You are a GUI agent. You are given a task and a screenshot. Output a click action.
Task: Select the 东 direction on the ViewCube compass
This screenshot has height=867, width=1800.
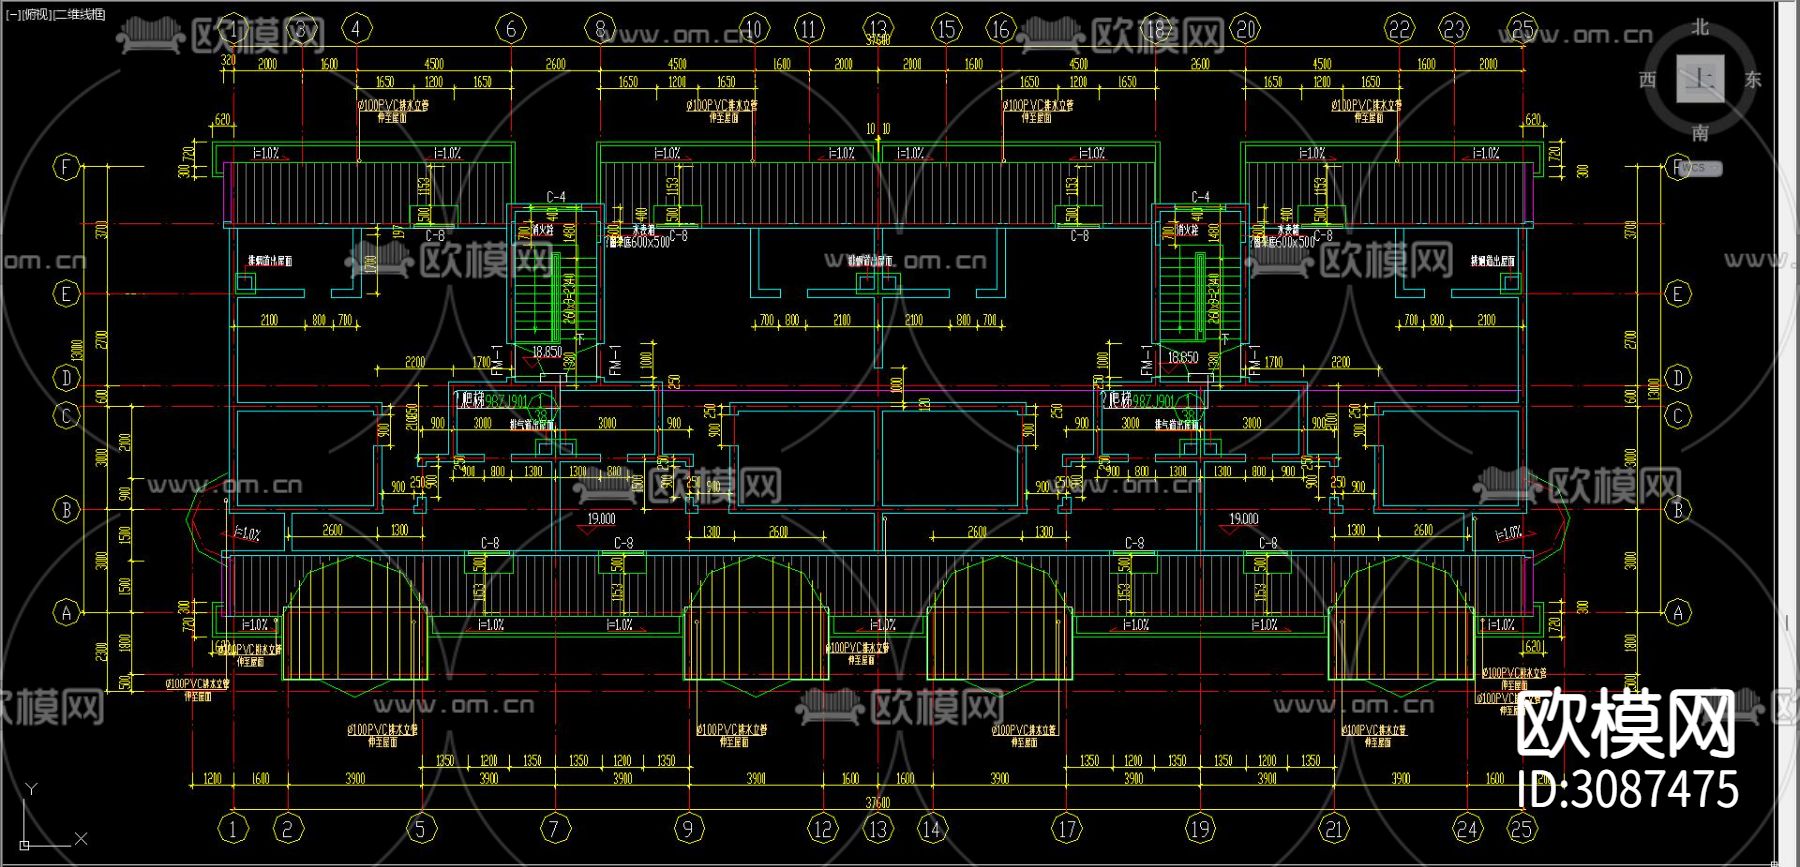(1753, 80)
